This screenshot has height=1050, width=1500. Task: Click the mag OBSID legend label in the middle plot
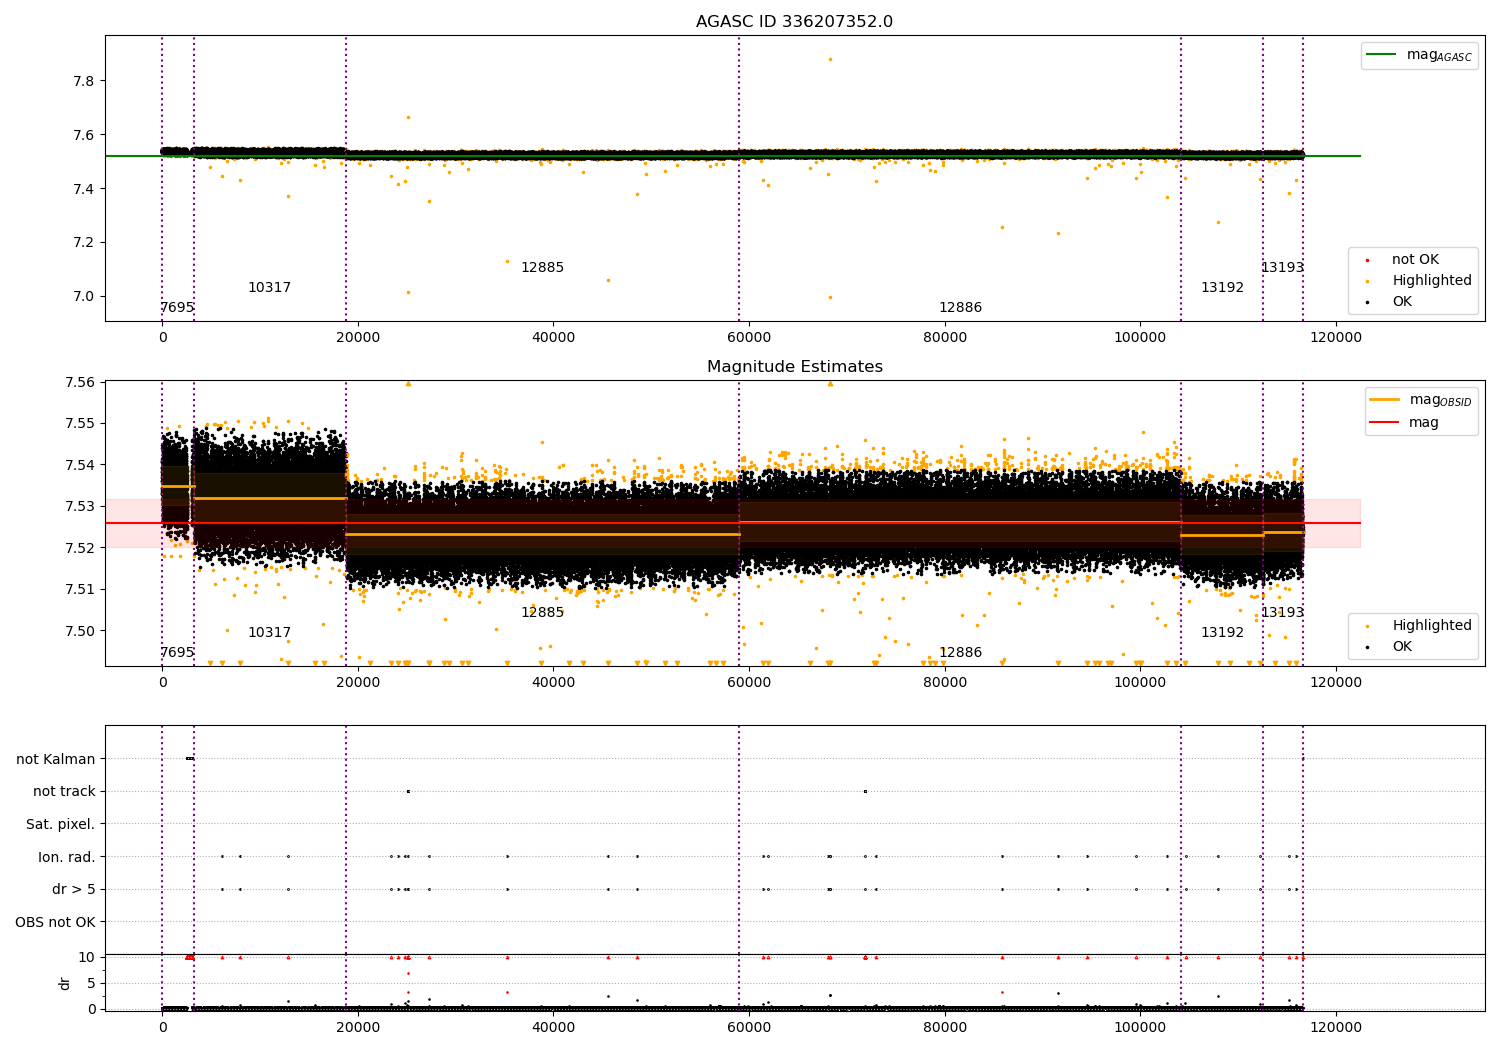pyautogui.click(x=1441, y=400)
